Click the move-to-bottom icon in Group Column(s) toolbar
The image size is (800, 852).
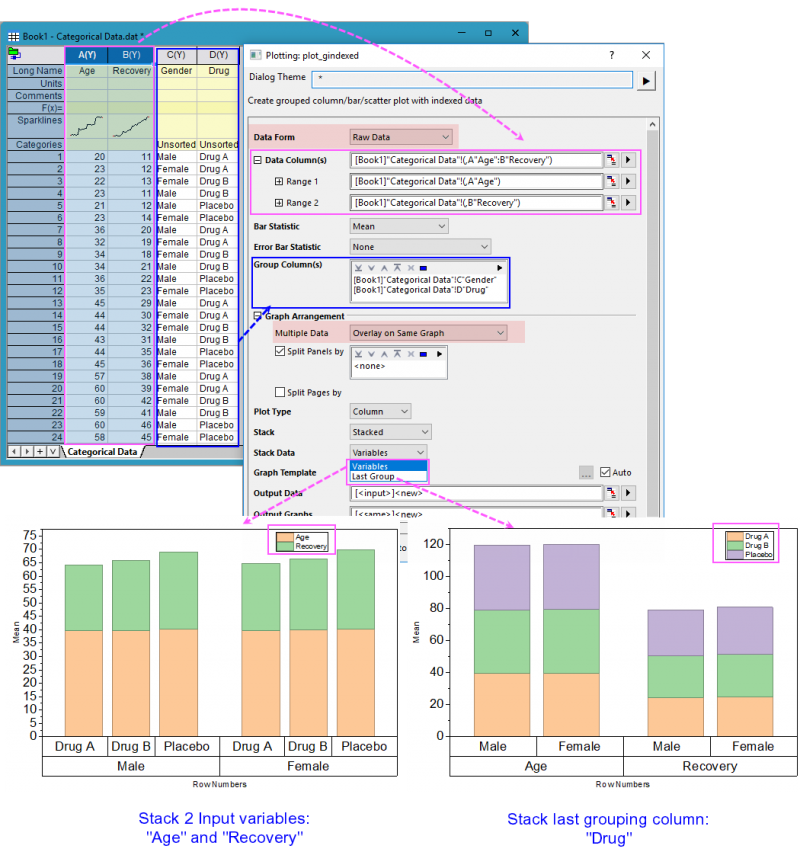click(359, 268)
